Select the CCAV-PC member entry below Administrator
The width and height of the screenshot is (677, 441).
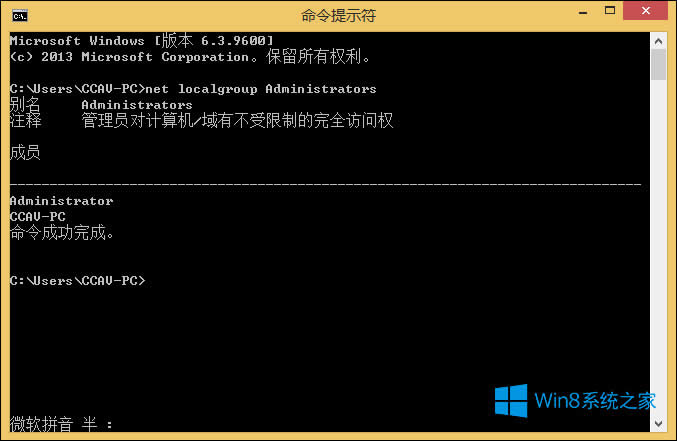coord(37,216)
